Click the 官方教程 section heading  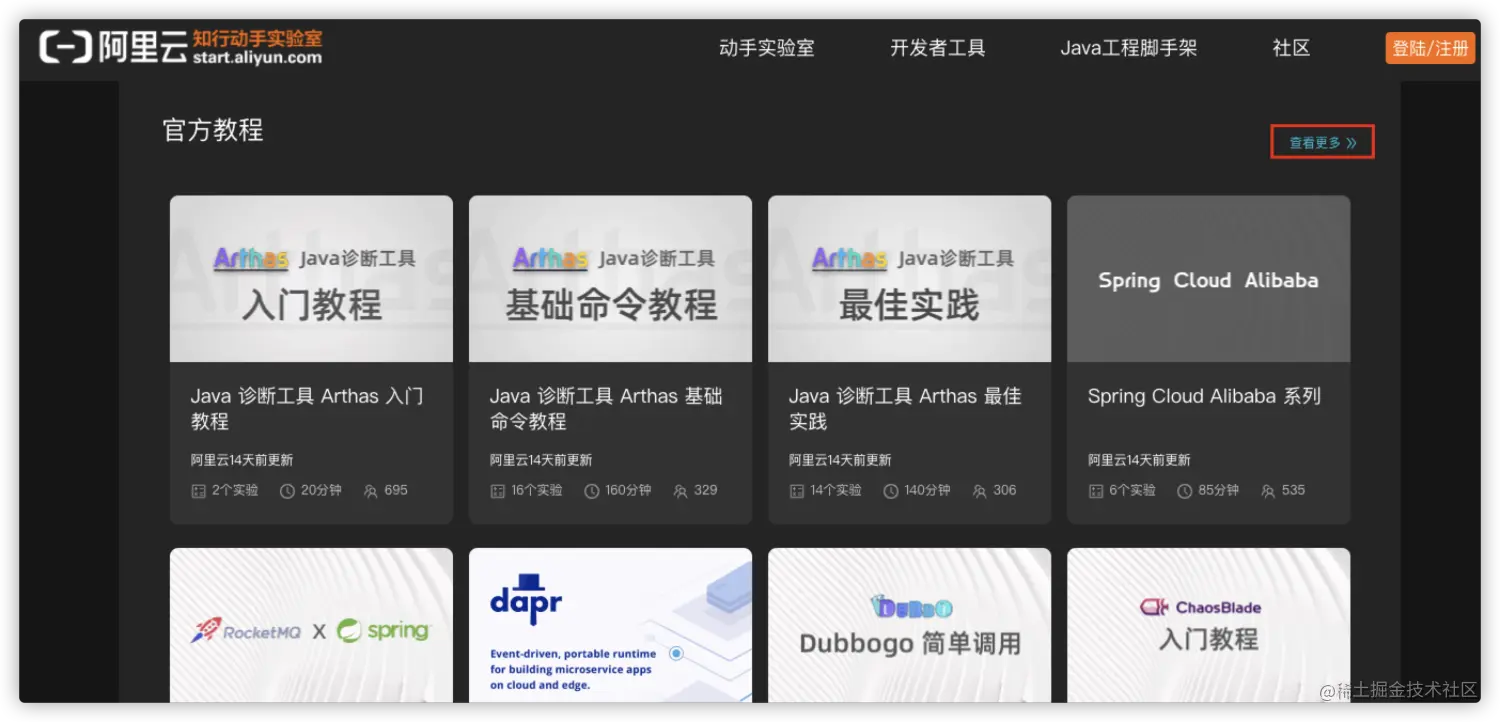213,130
